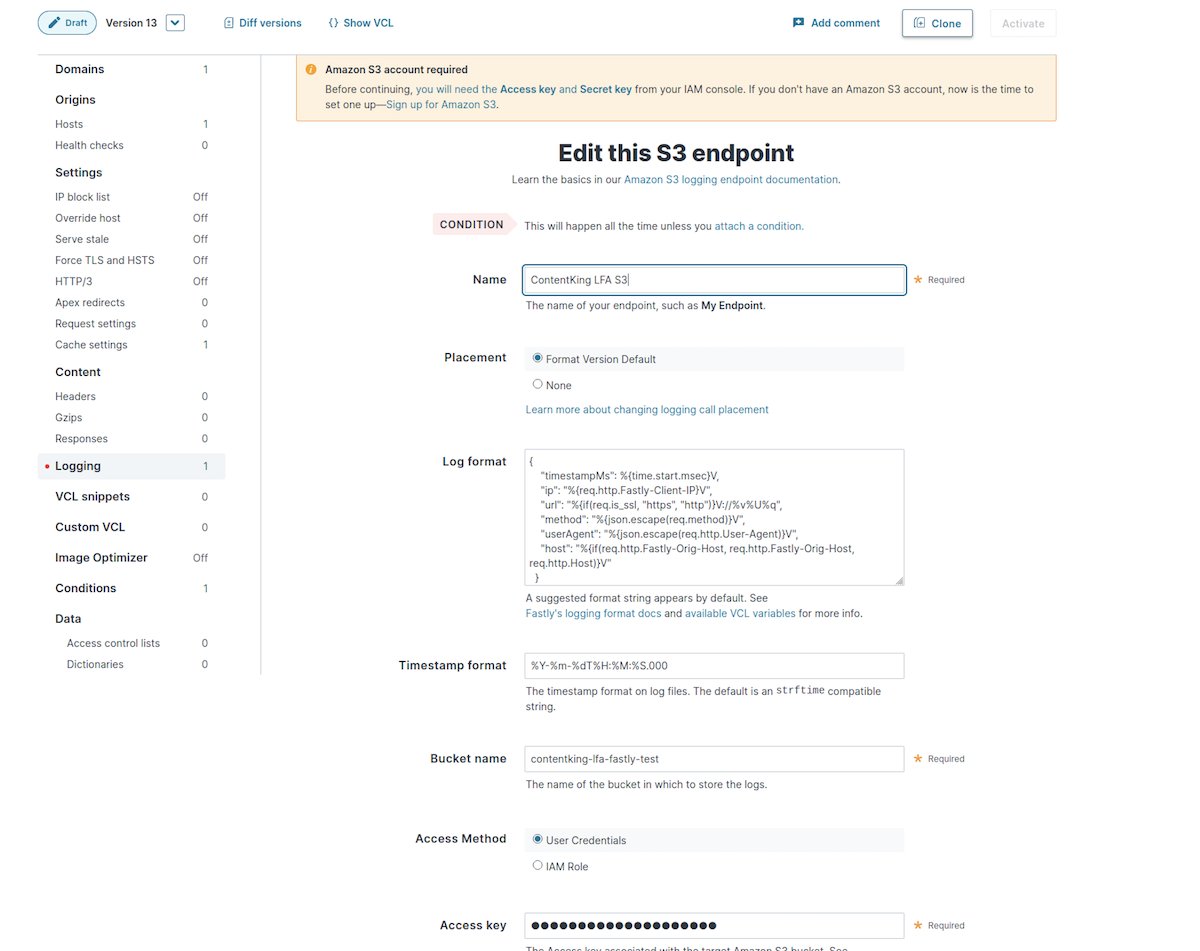
Task: Click the Draft status badge
Action: tap(67, 22)
